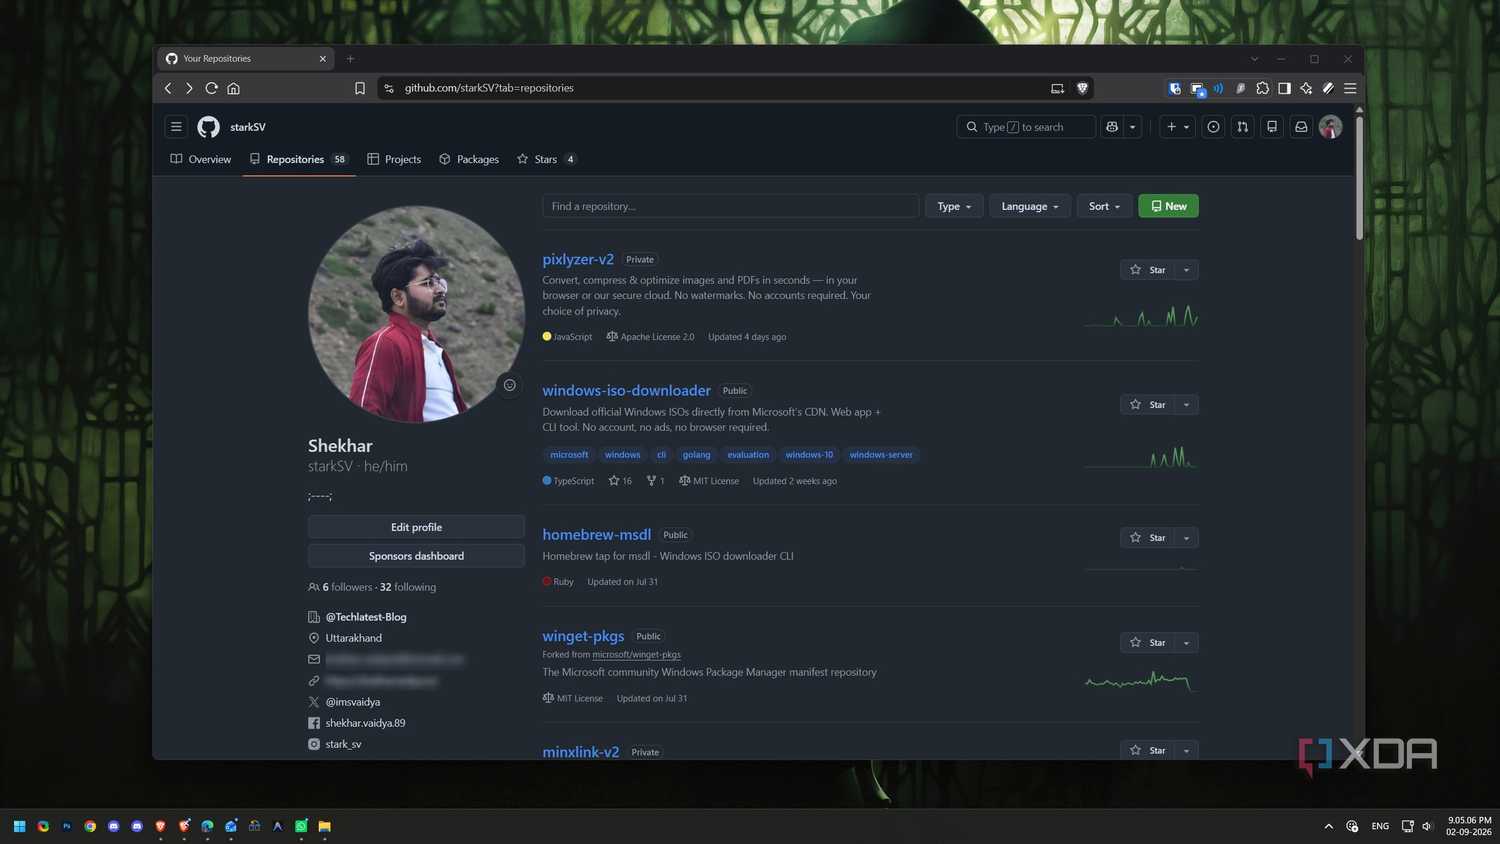Image resolution: width=1500 pixels, height=844 pixels.
Task: Open the Stars tab
Action: click(547, 159)
